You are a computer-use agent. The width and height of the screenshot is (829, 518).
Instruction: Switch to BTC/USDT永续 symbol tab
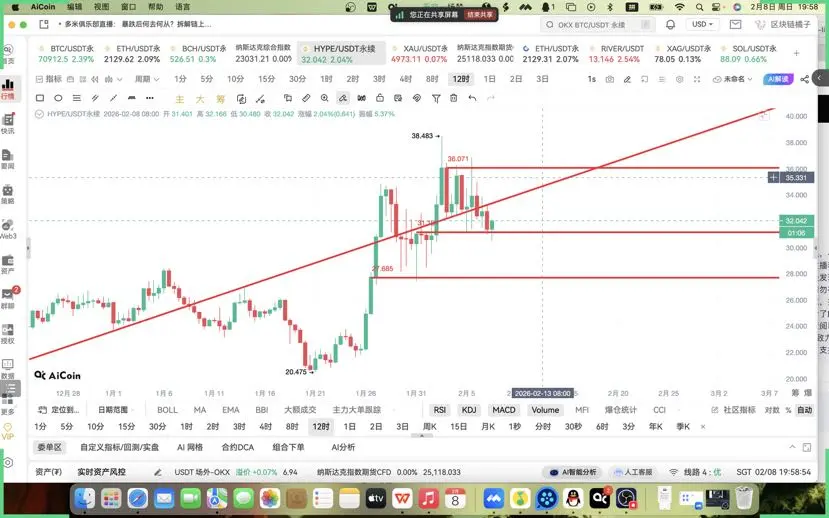click(66, 53)
